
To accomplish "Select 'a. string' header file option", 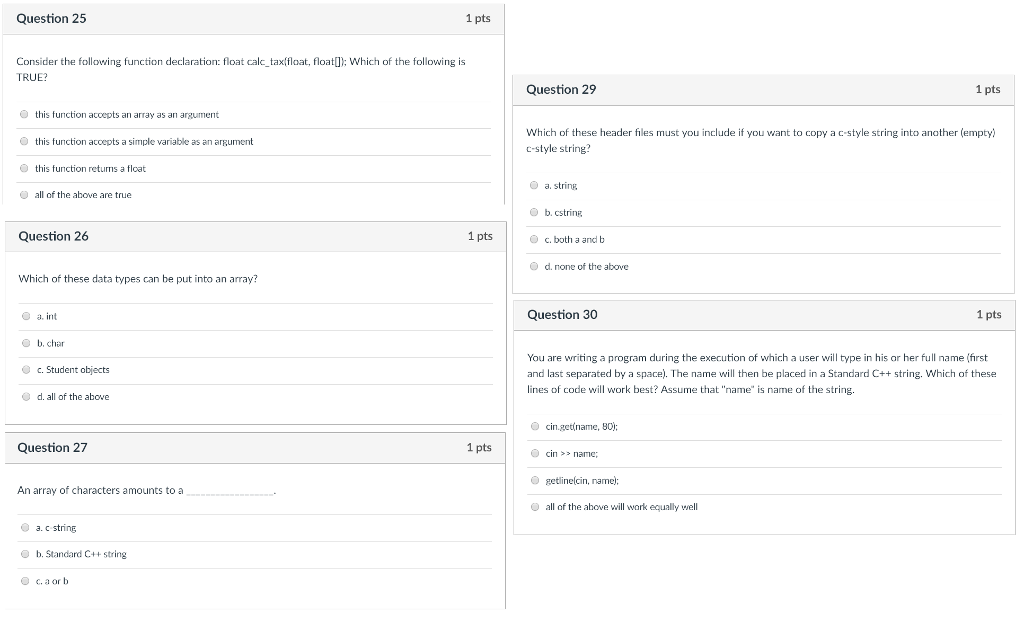I will (x=535, y=186).
